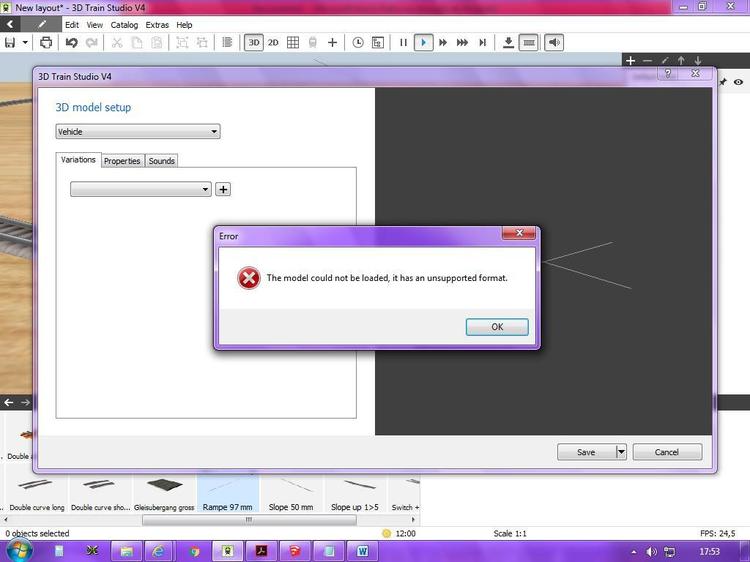Click the help question mark button
This screenshot has width=750, height=562.
click(668, 74)
